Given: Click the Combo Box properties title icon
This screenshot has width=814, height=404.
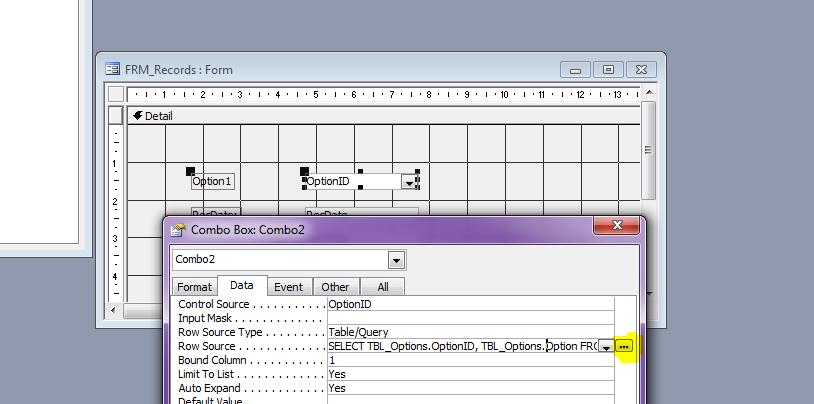Looking at the screenshot, I should coord(178,230).
